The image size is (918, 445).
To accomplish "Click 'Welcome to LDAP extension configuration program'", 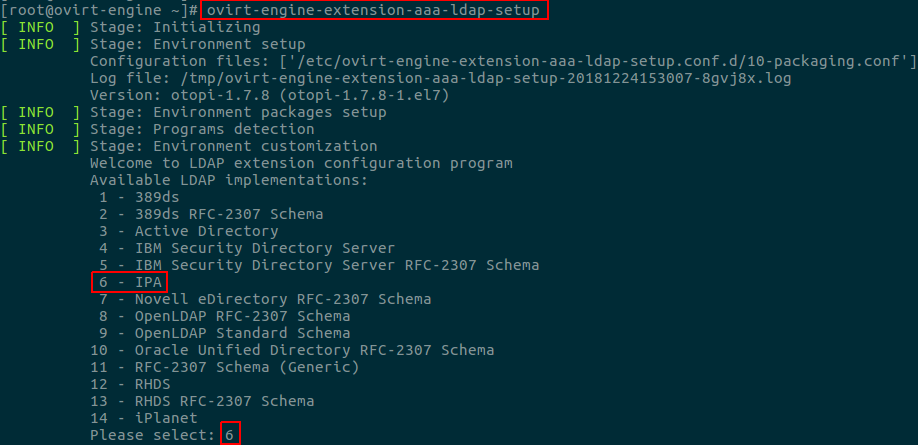I will pos(302,163).
